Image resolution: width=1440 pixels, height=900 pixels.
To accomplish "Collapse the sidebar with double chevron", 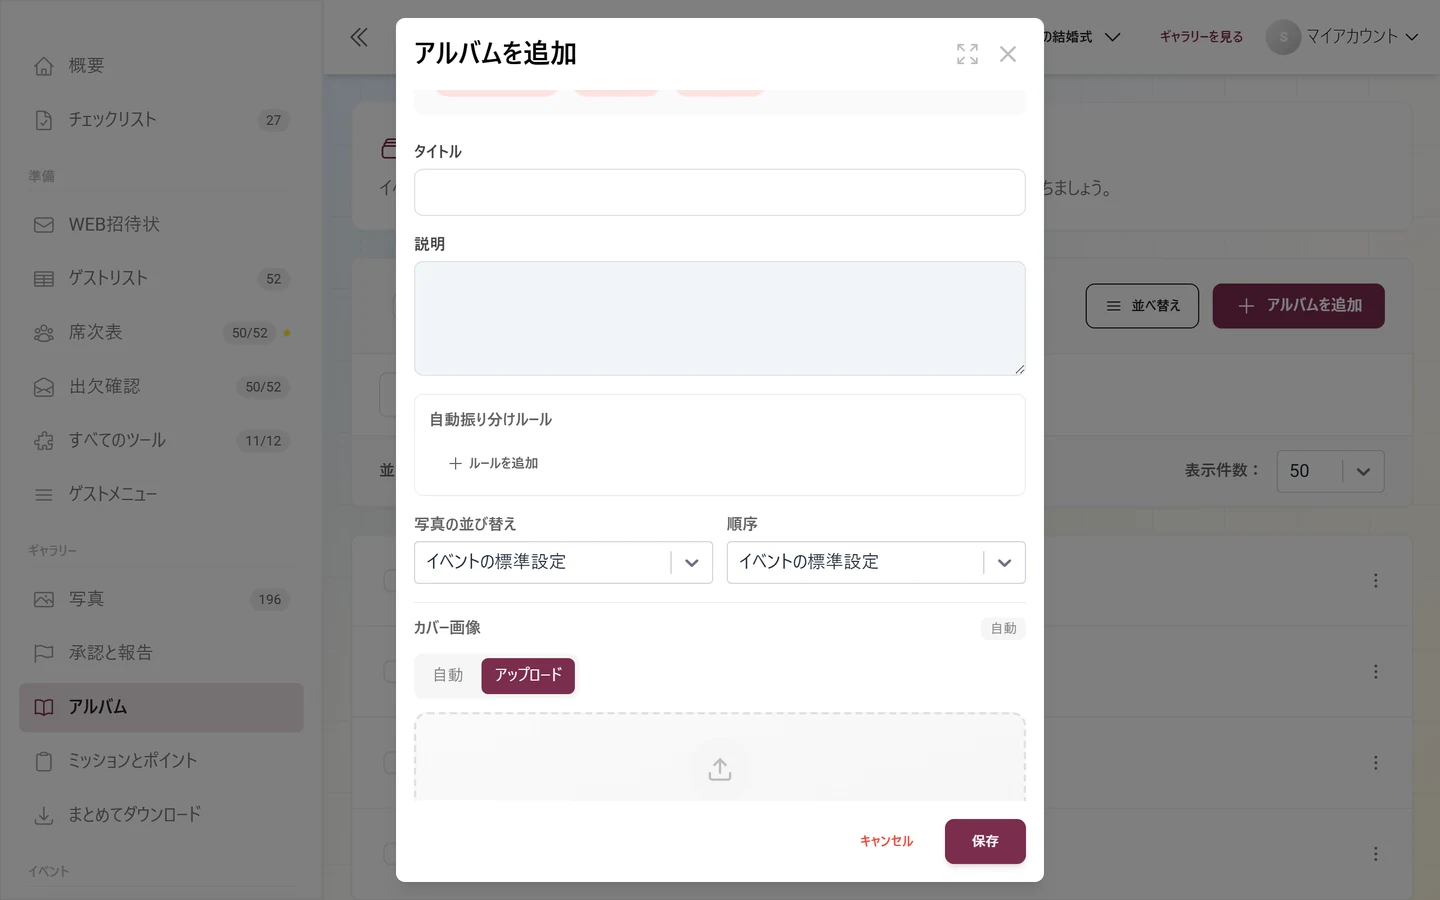I will (359, 37).
